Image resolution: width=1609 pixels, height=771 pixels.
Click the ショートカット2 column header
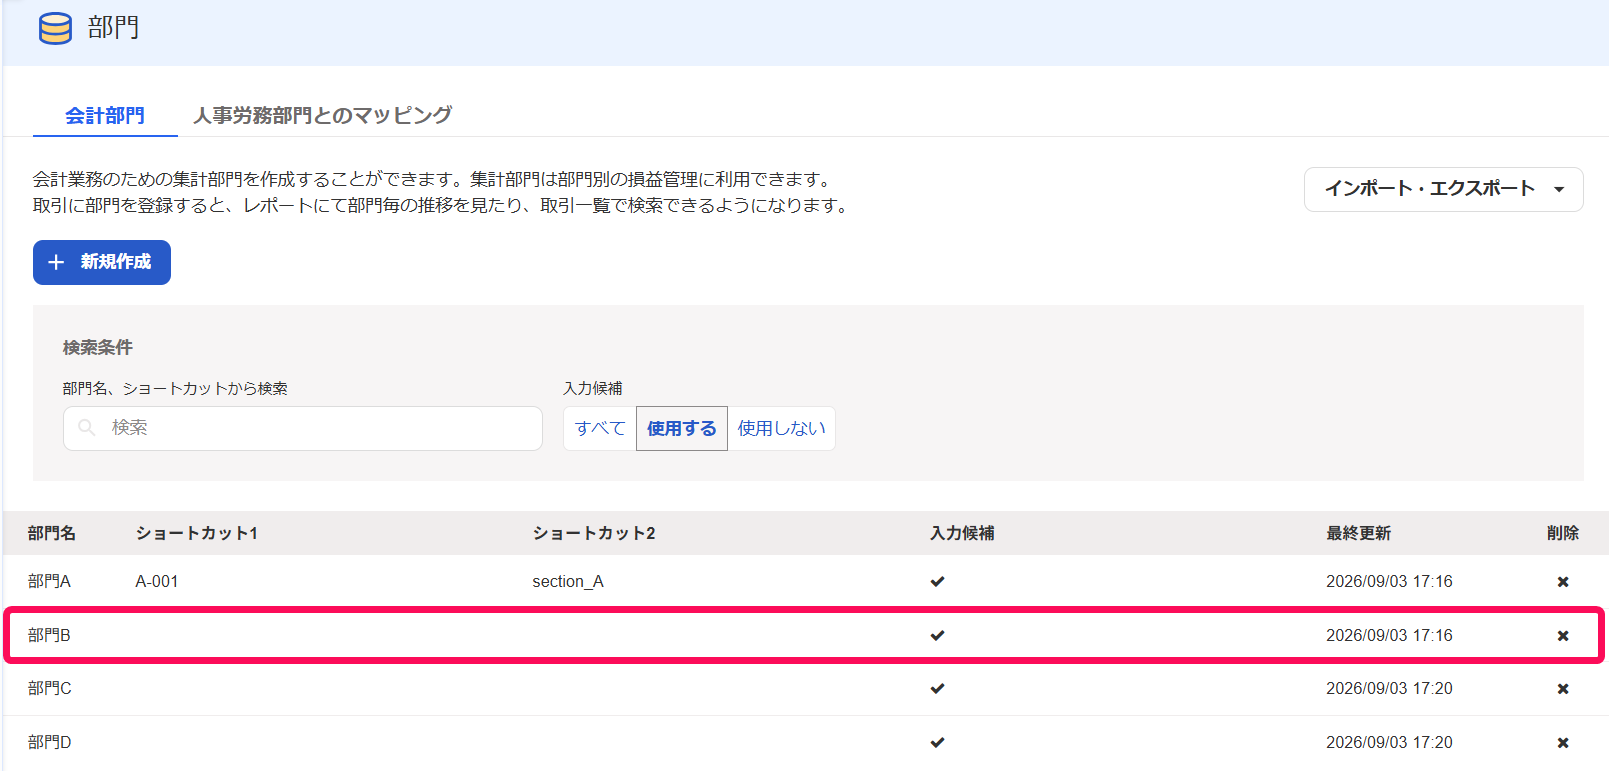pyautogui.click(x=594, y=533)
